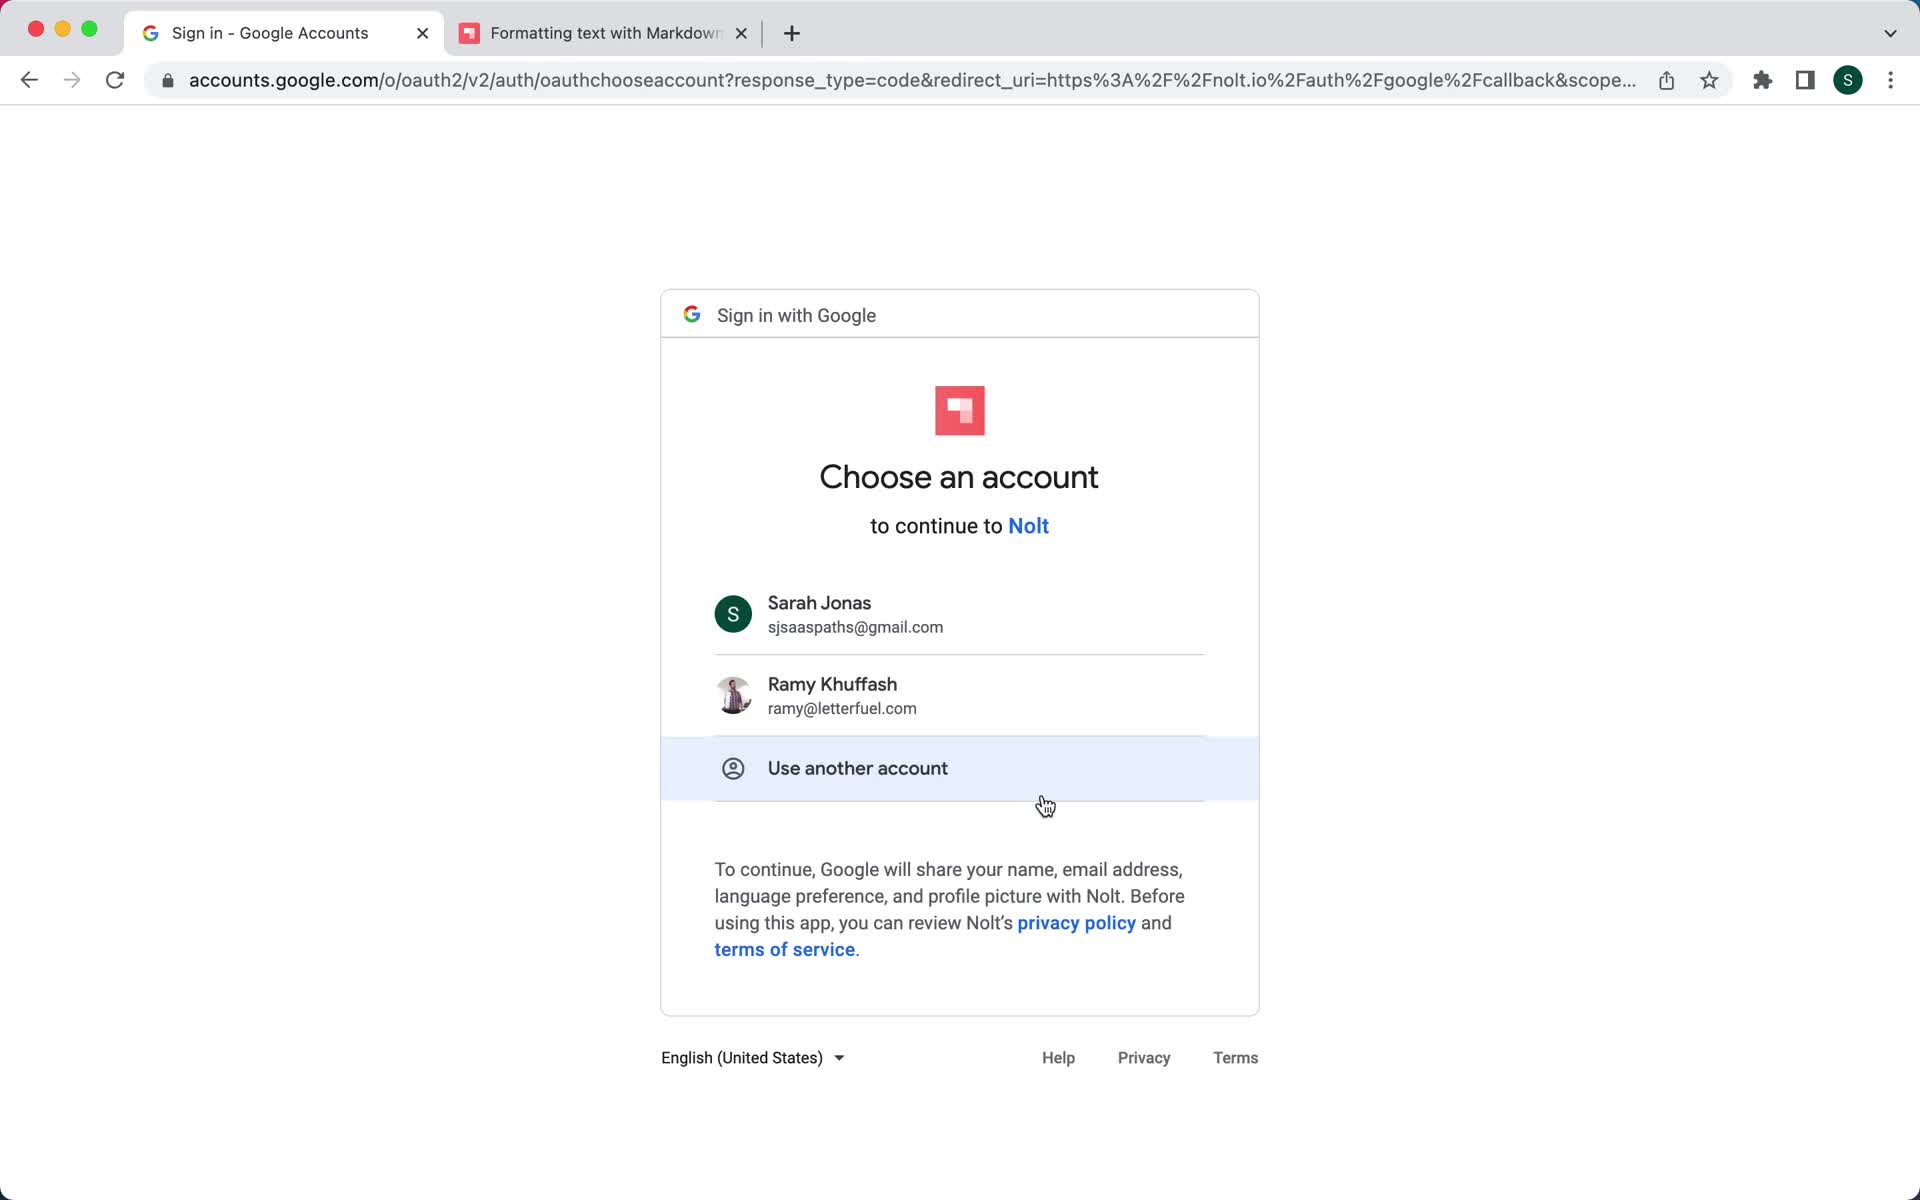
Task: Open Chrome profile avatar S
Action: 1848,80
